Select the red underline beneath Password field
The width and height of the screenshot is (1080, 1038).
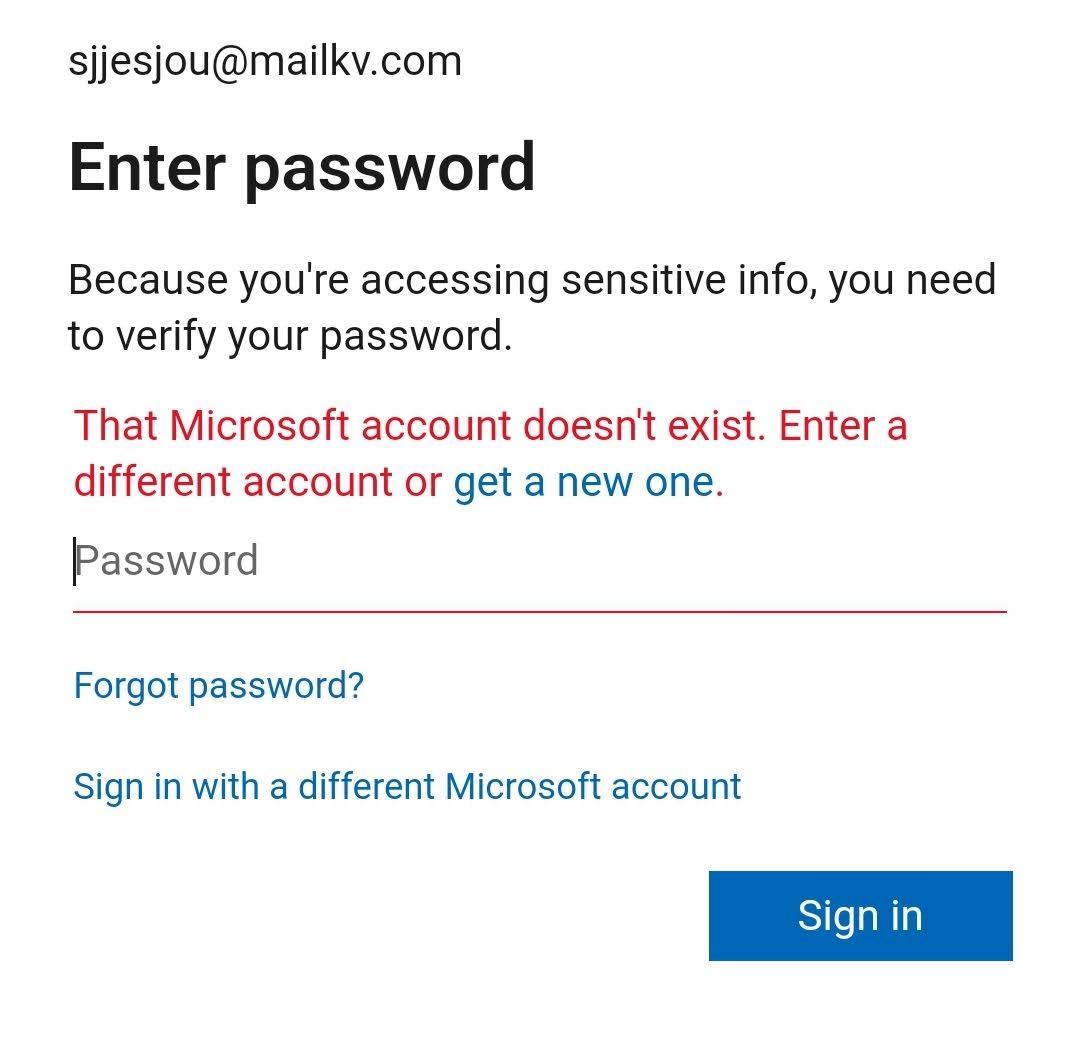click(539, 611)
